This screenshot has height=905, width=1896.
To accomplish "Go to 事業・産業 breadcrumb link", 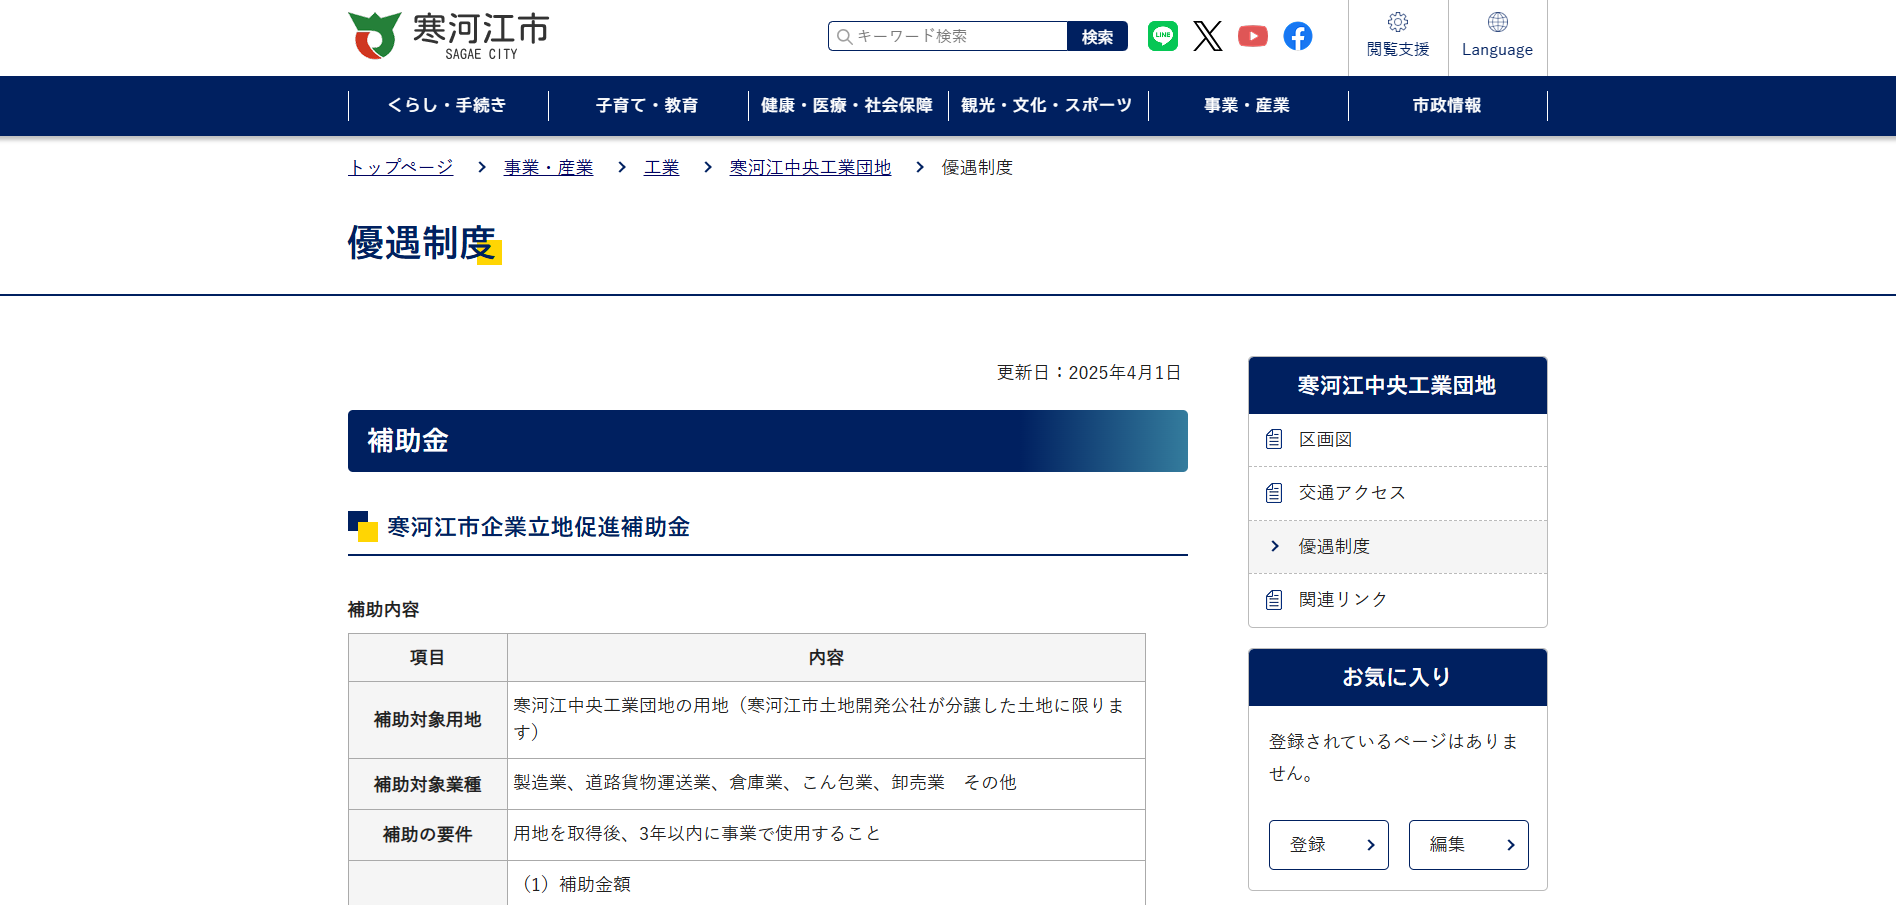I will pyautogui.click(x=549, y=167).
